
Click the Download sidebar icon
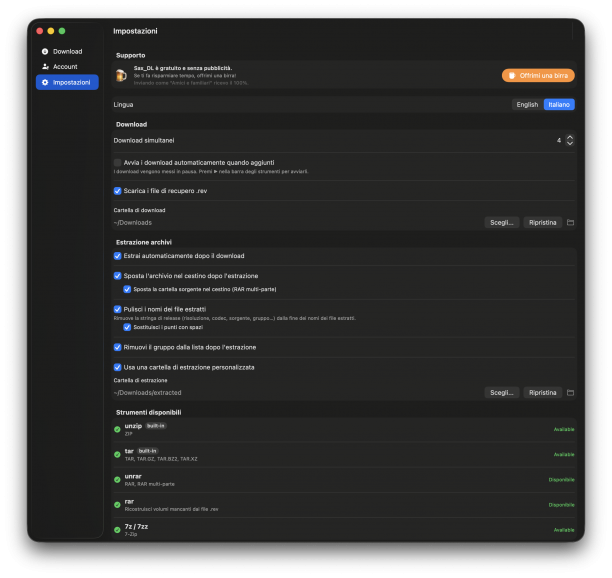(45, 52)
